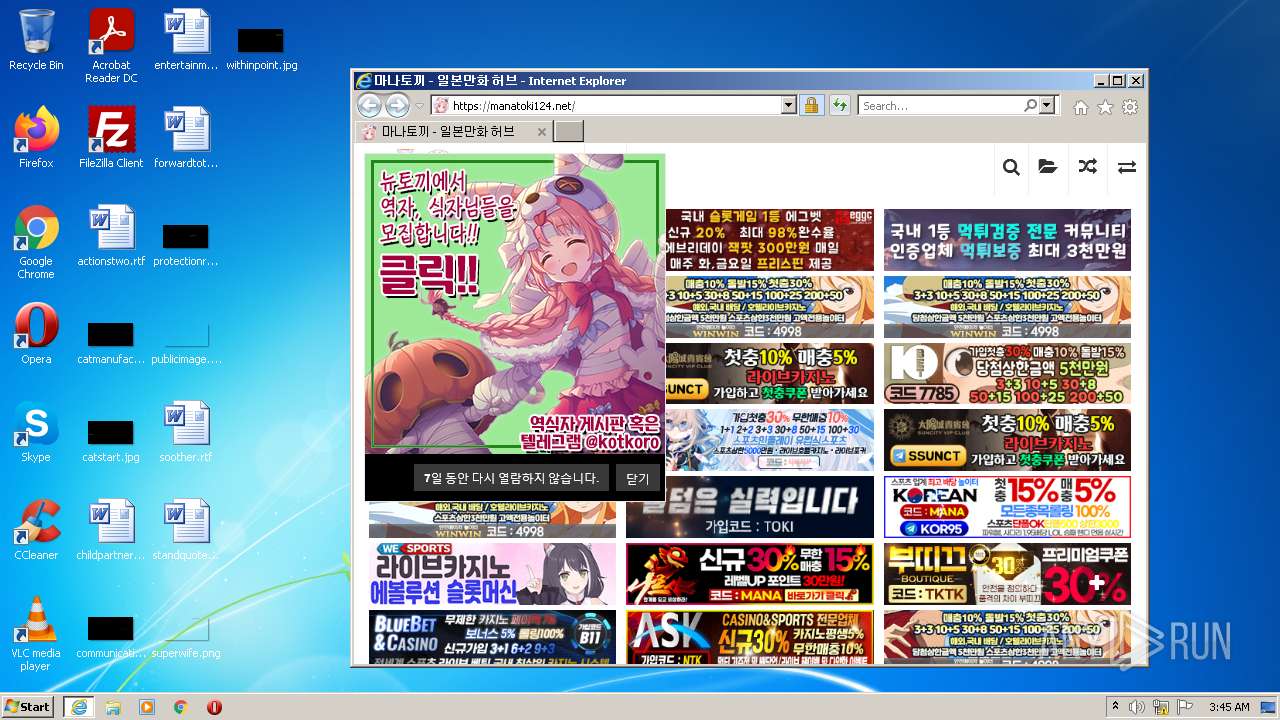Click the 닫기 button on popup
1280x720 pixels.
[637, 478]
